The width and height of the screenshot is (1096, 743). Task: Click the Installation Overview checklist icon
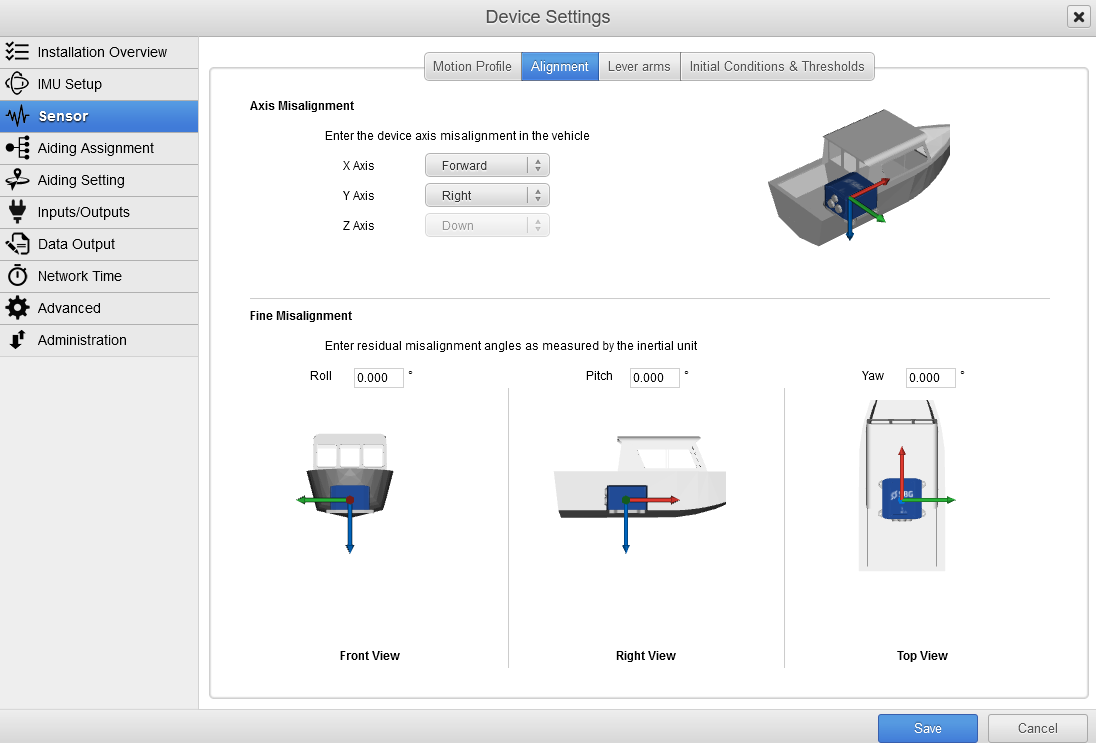pyautogui.click(x=17, y=52)
